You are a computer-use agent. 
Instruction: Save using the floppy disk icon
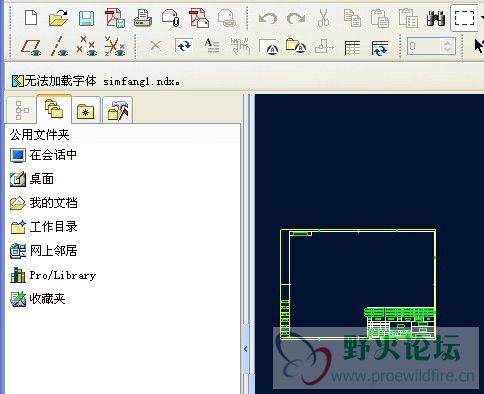[x=86, y=18]
